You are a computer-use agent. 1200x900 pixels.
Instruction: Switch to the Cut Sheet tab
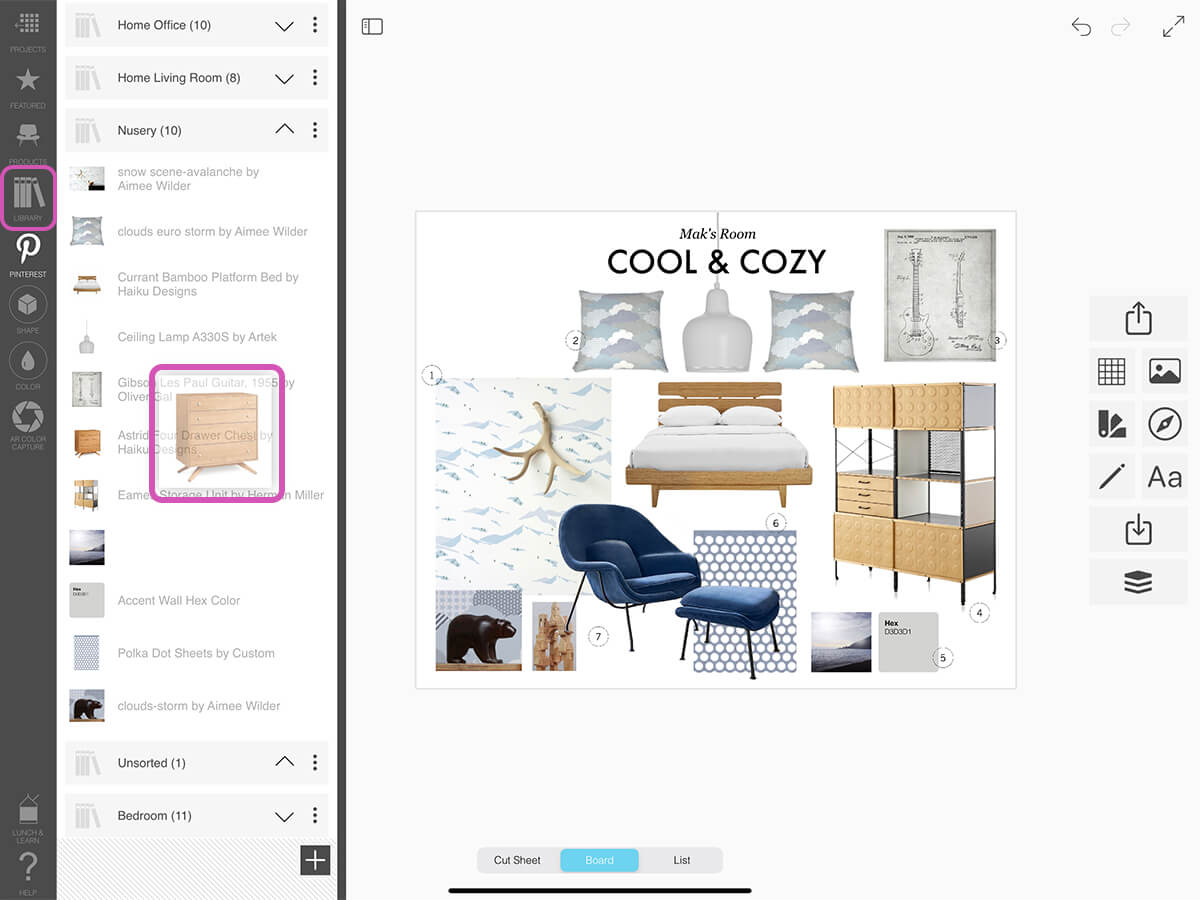[517, 860]
